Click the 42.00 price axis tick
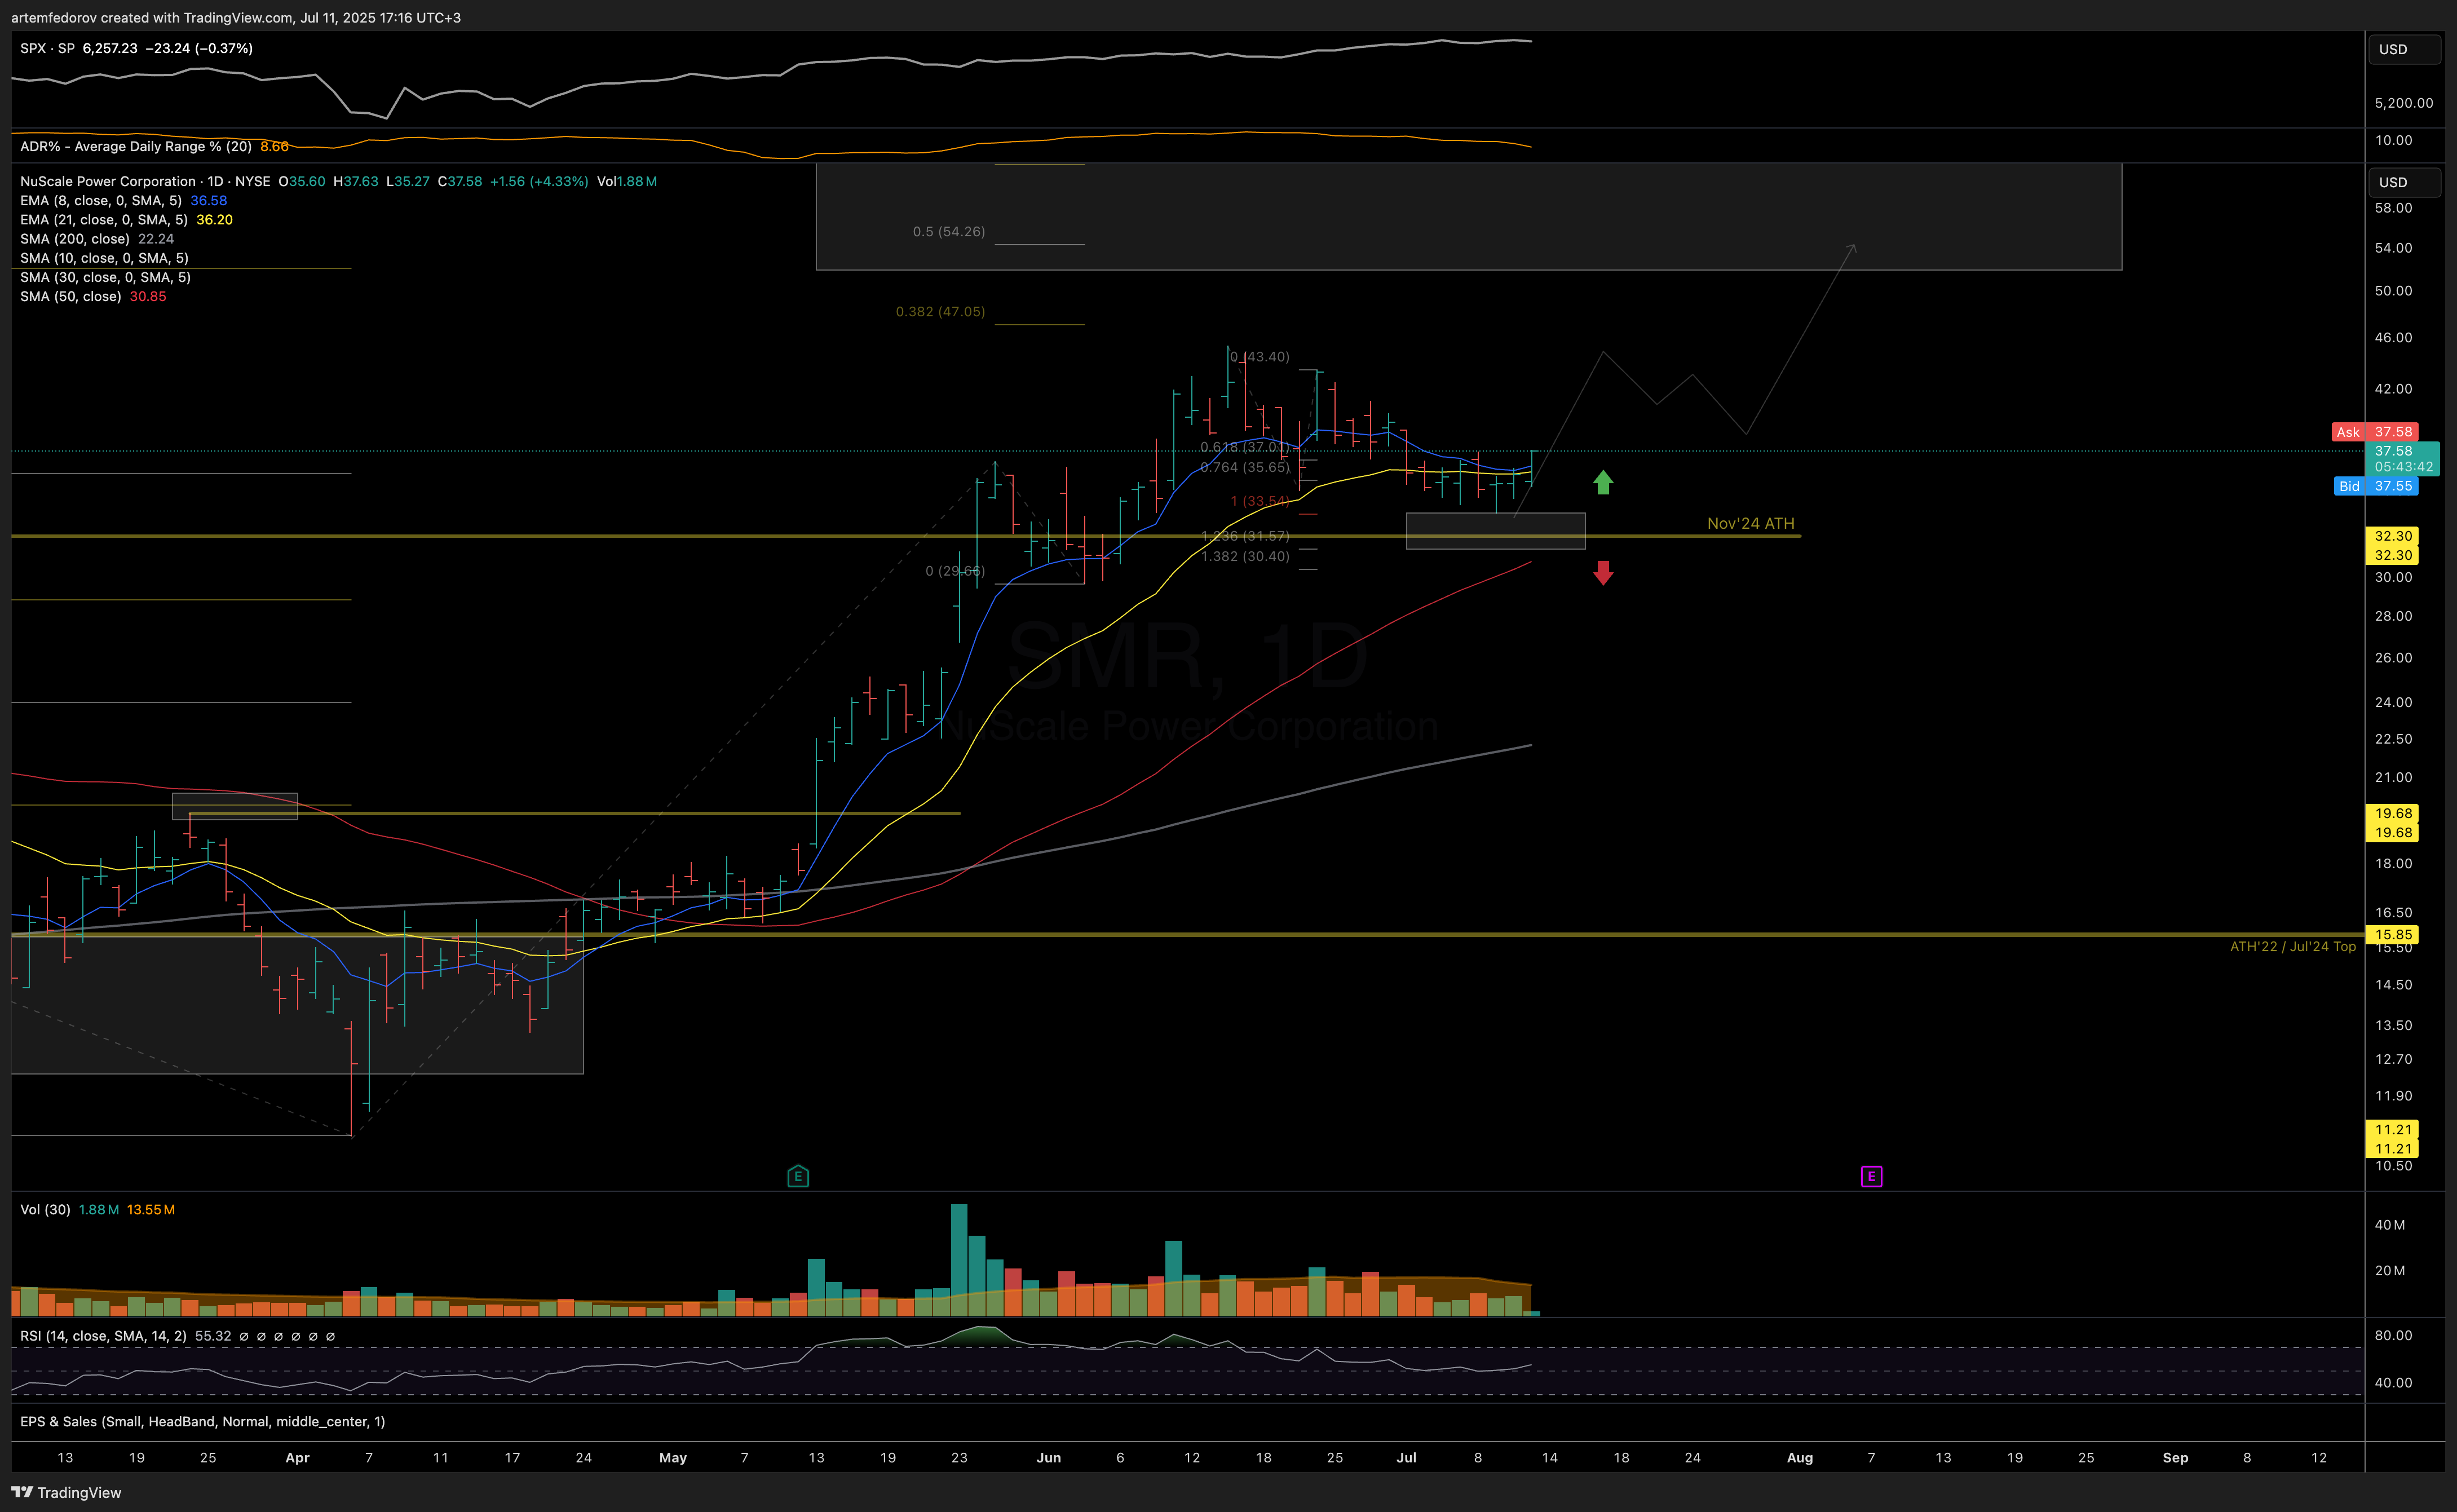Screen dimensions: 2457x1512 [x=2393, y=388]
